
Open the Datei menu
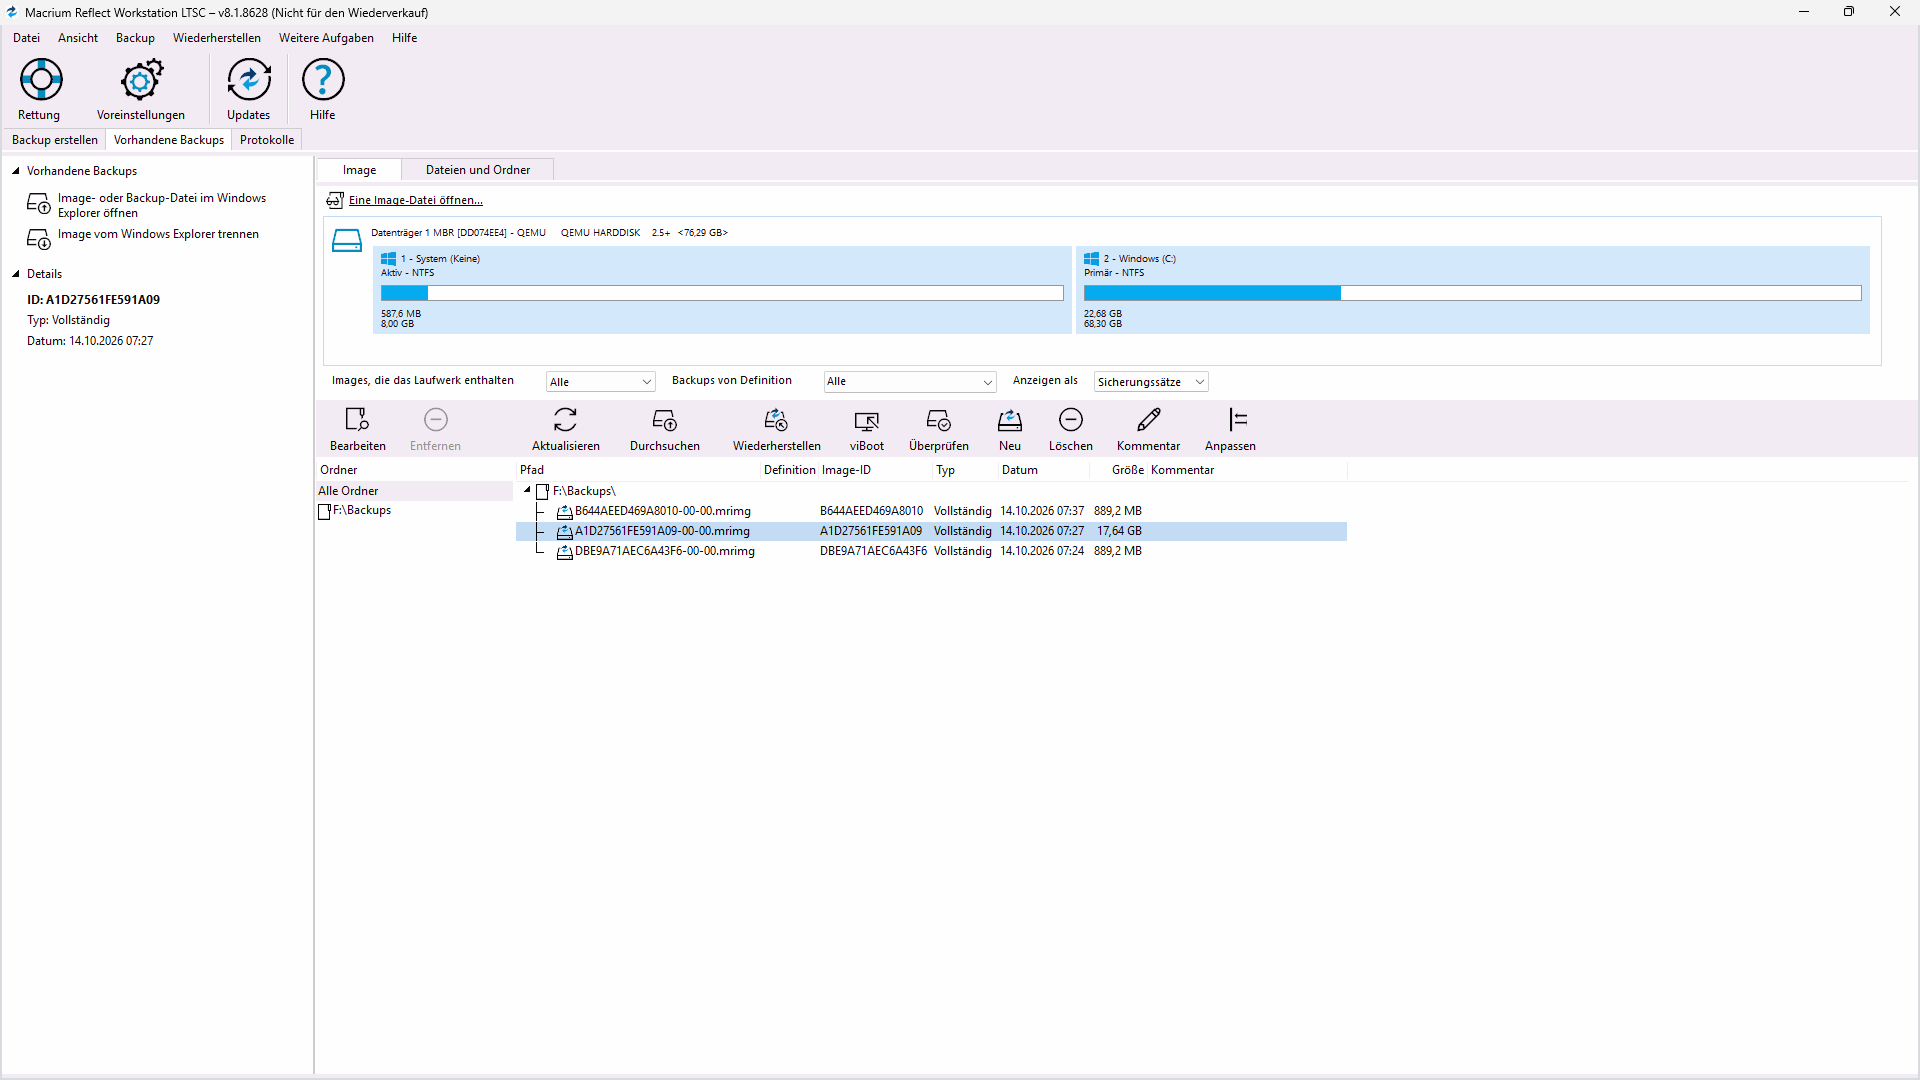tap(27, 38)
